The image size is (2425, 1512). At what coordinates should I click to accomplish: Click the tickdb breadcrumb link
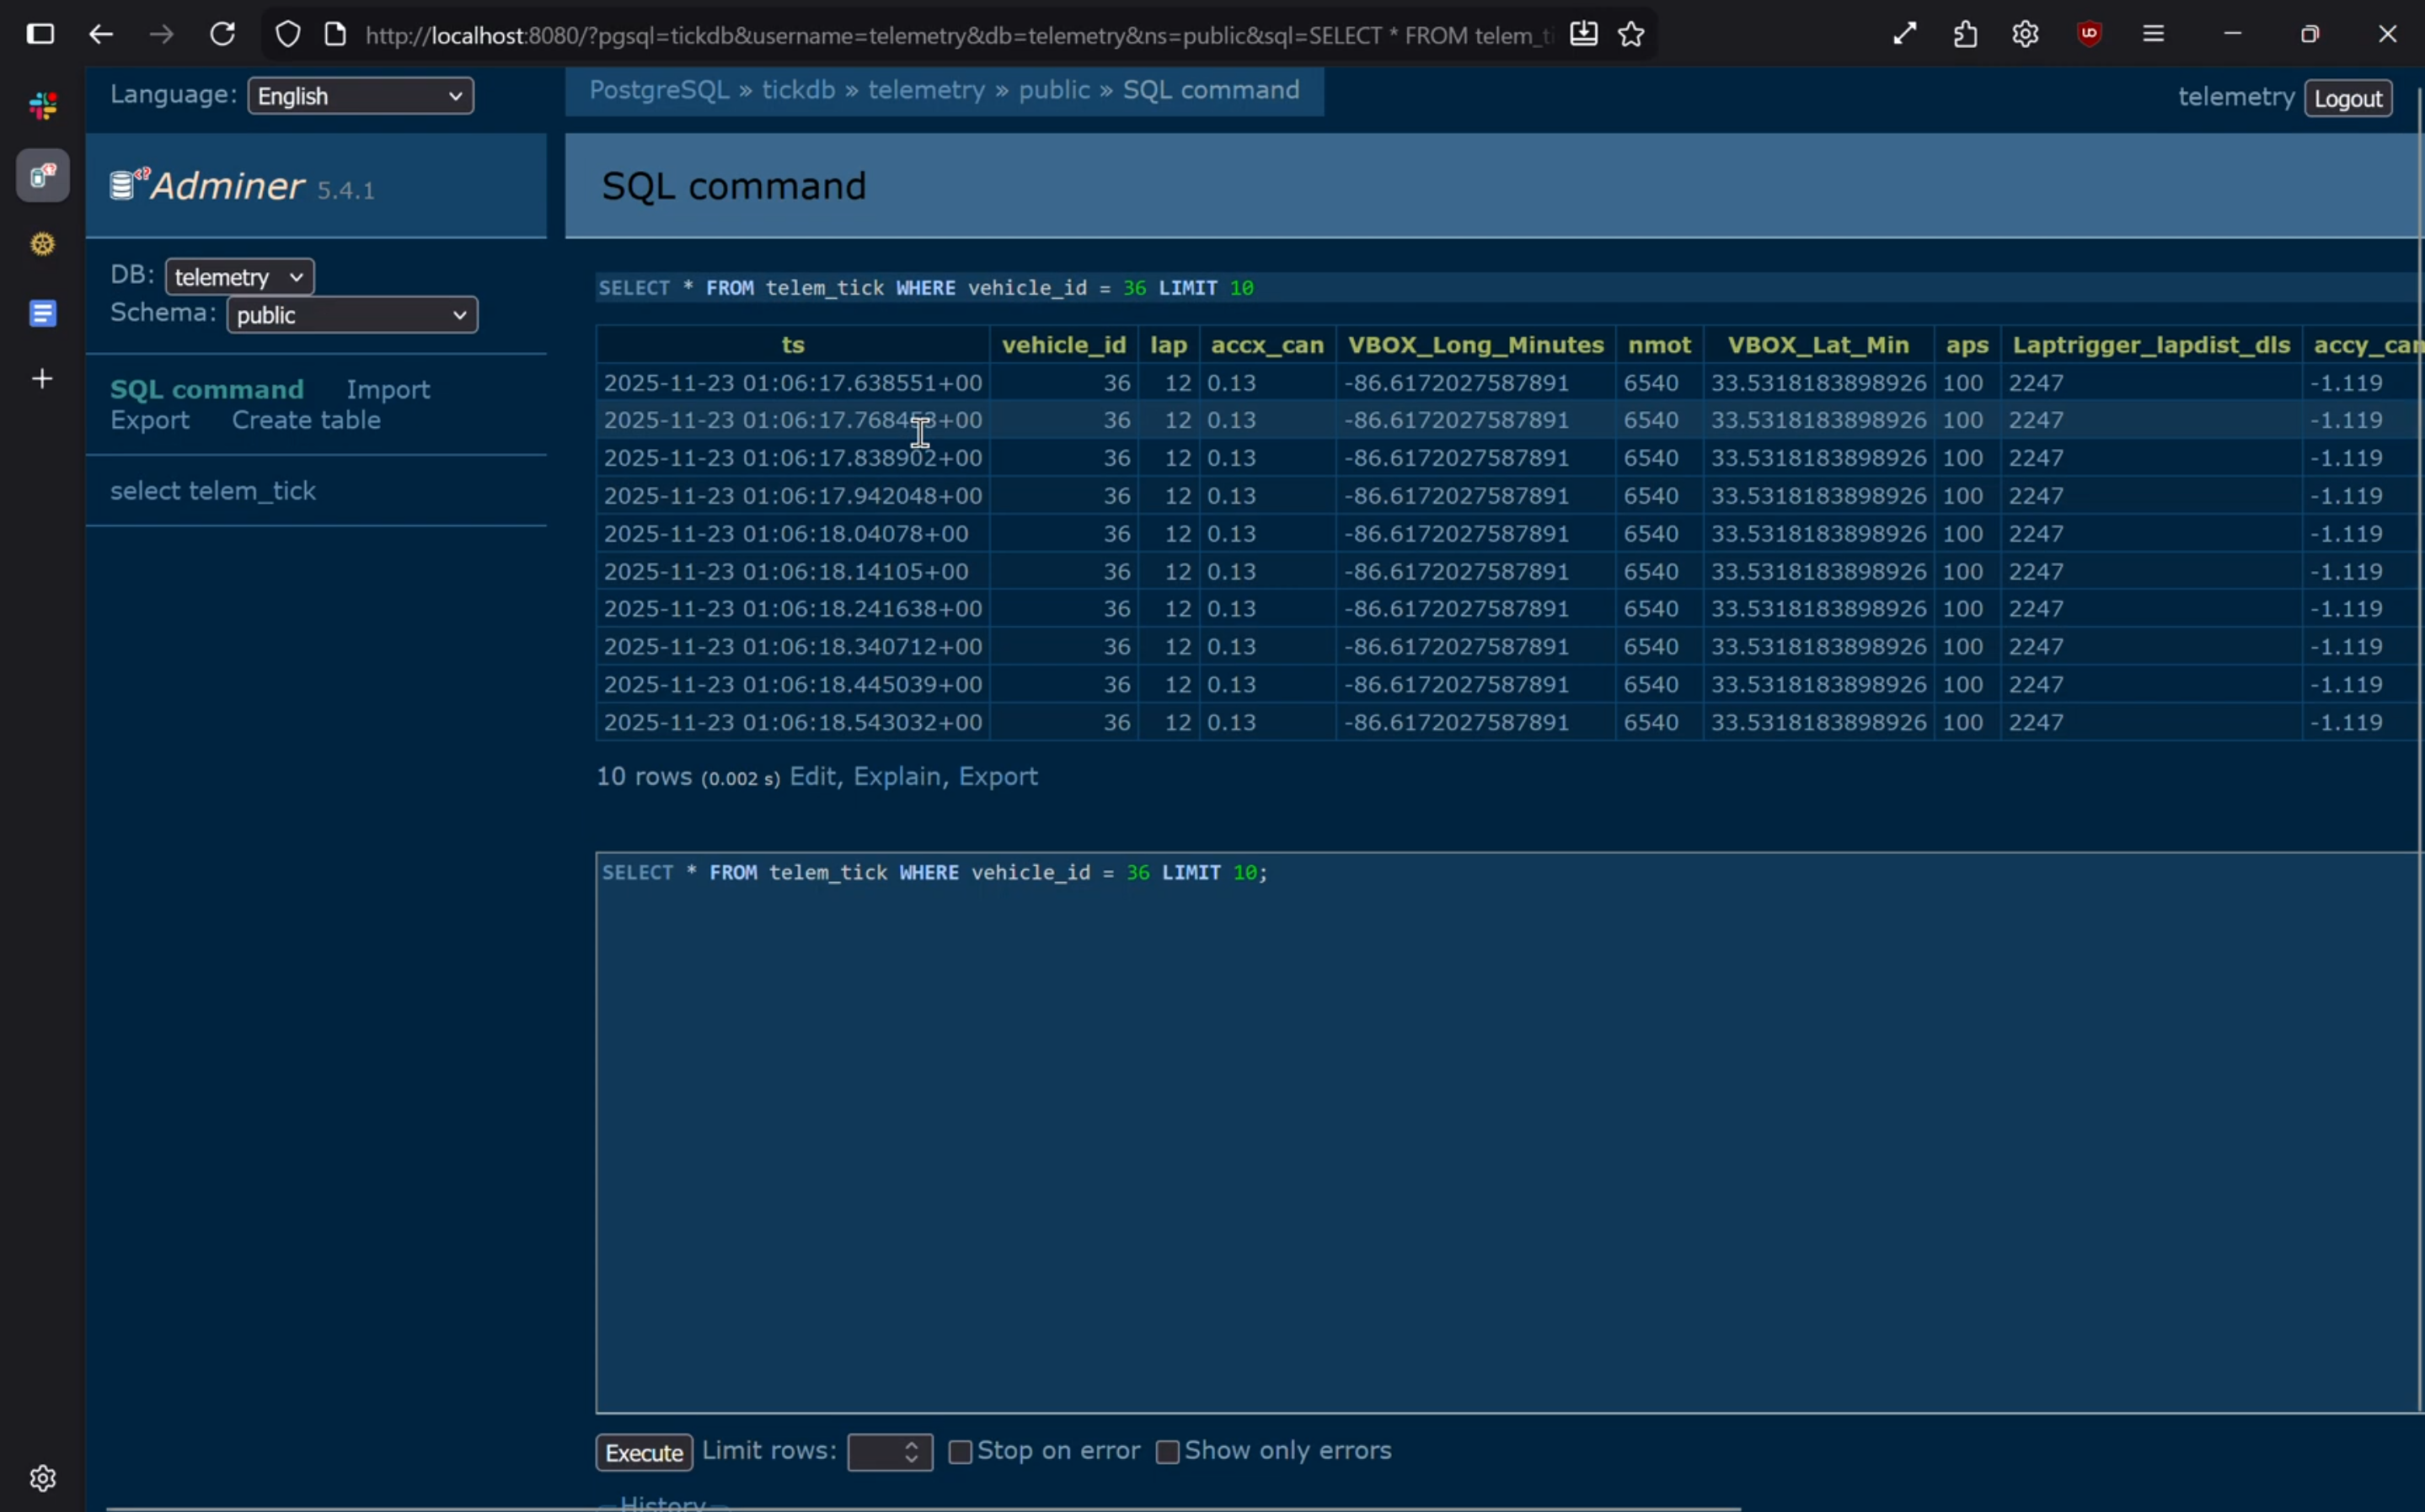(x=798, y=90)
